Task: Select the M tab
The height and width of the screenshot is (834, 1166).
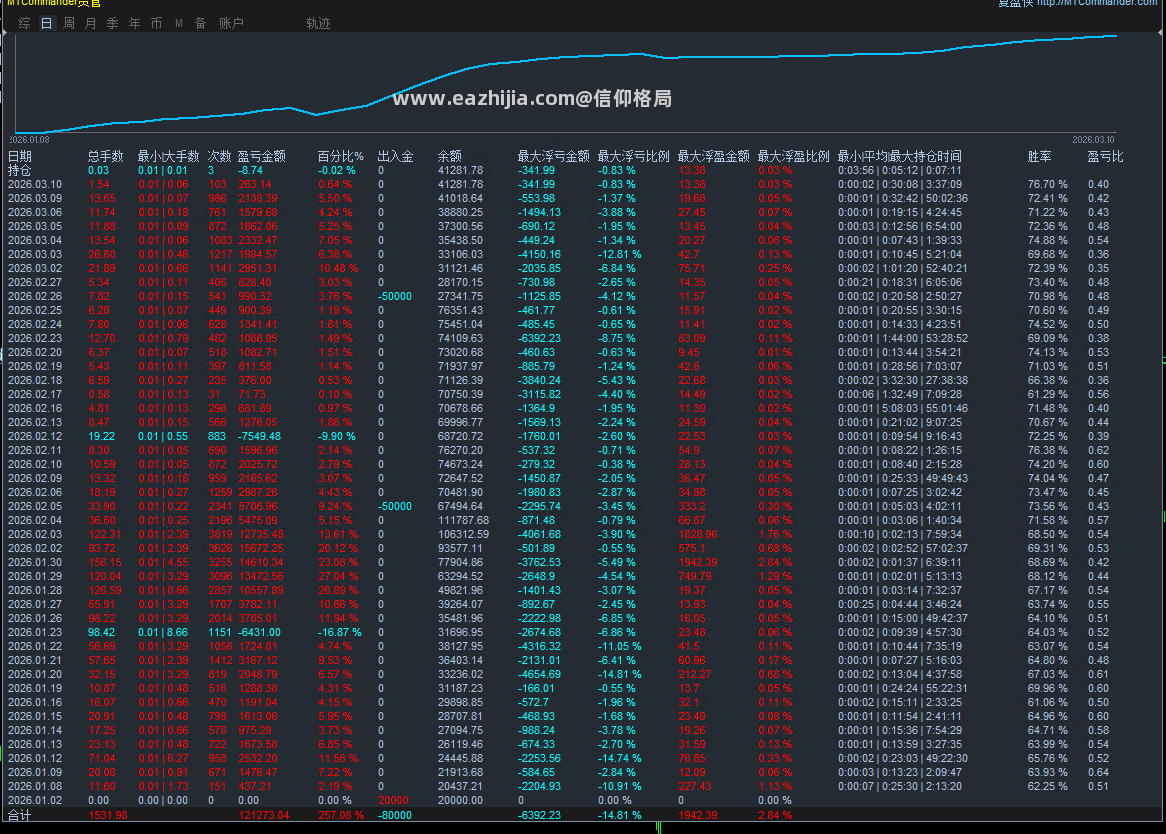Action: coord(178,24)
